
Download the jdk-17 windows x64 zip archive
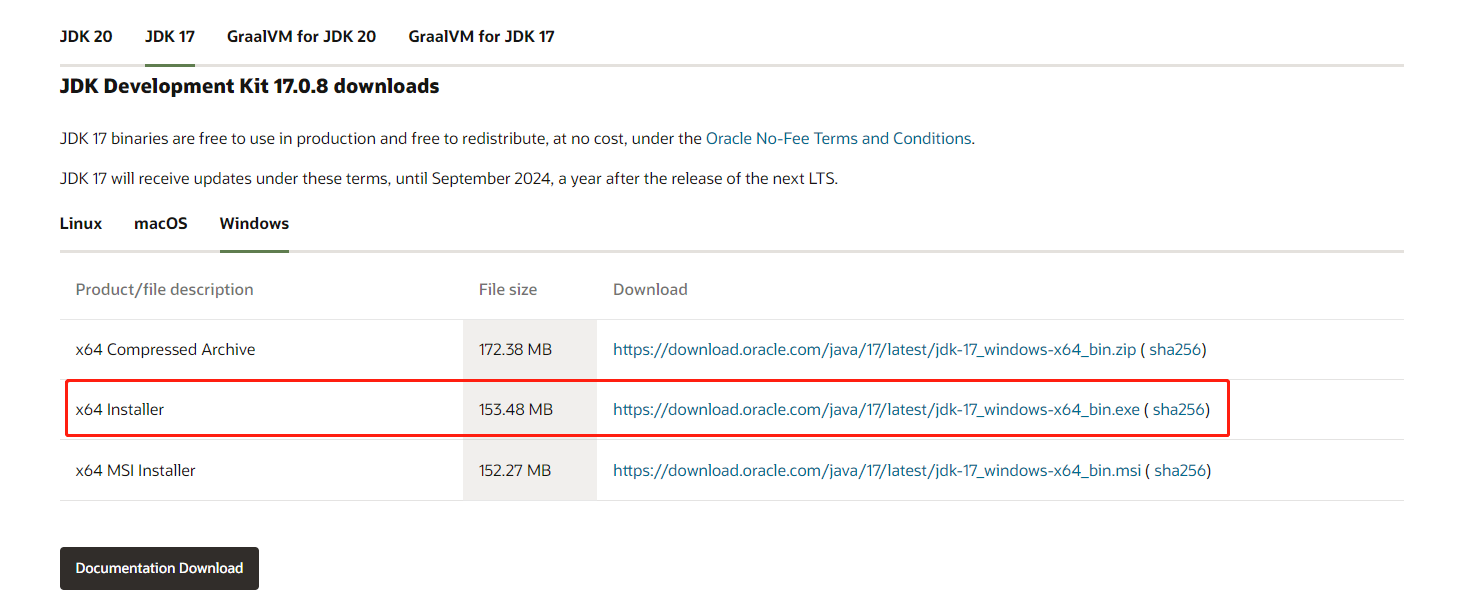click(874, 349)
